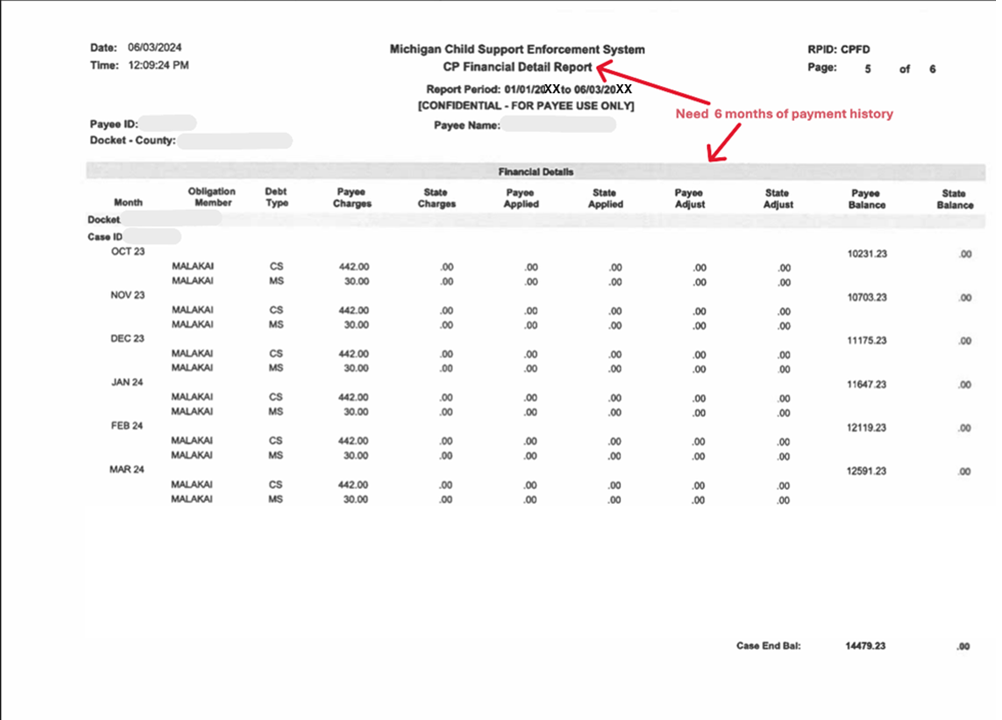
Task: Select the "CONFIDENTIAL - FOR PAYEE USE ONLY" notice
Action: (x=526, y=106)
